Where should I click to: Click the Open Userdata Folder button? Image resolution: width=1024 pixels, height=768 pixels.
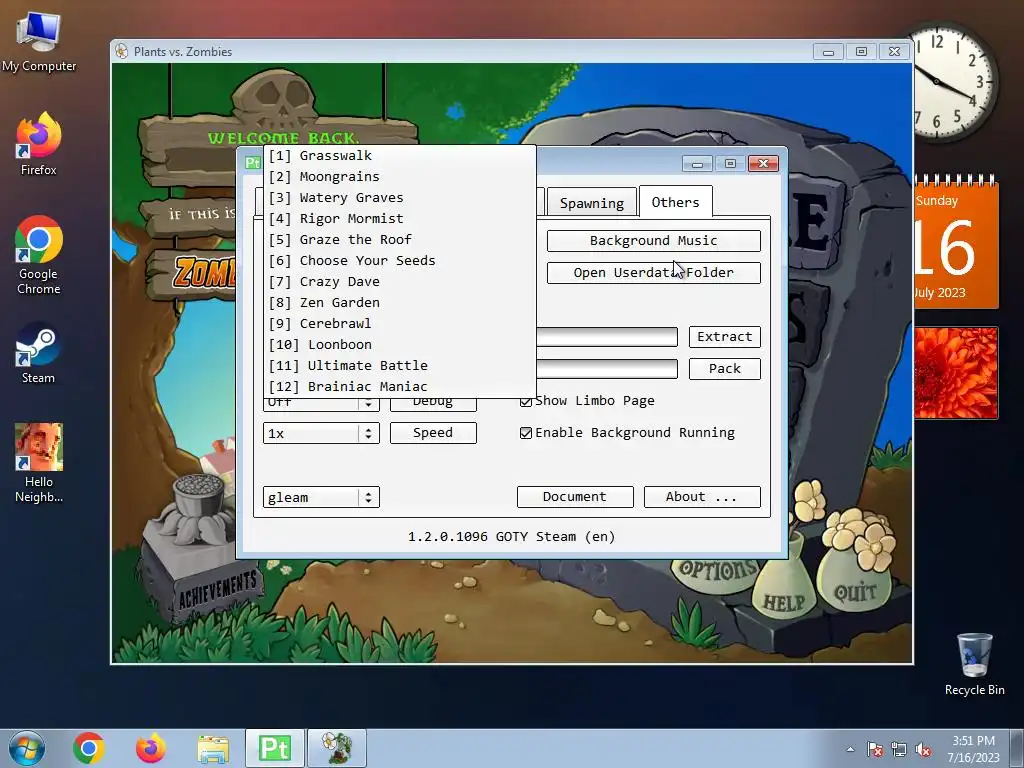(x=653, y=272)
